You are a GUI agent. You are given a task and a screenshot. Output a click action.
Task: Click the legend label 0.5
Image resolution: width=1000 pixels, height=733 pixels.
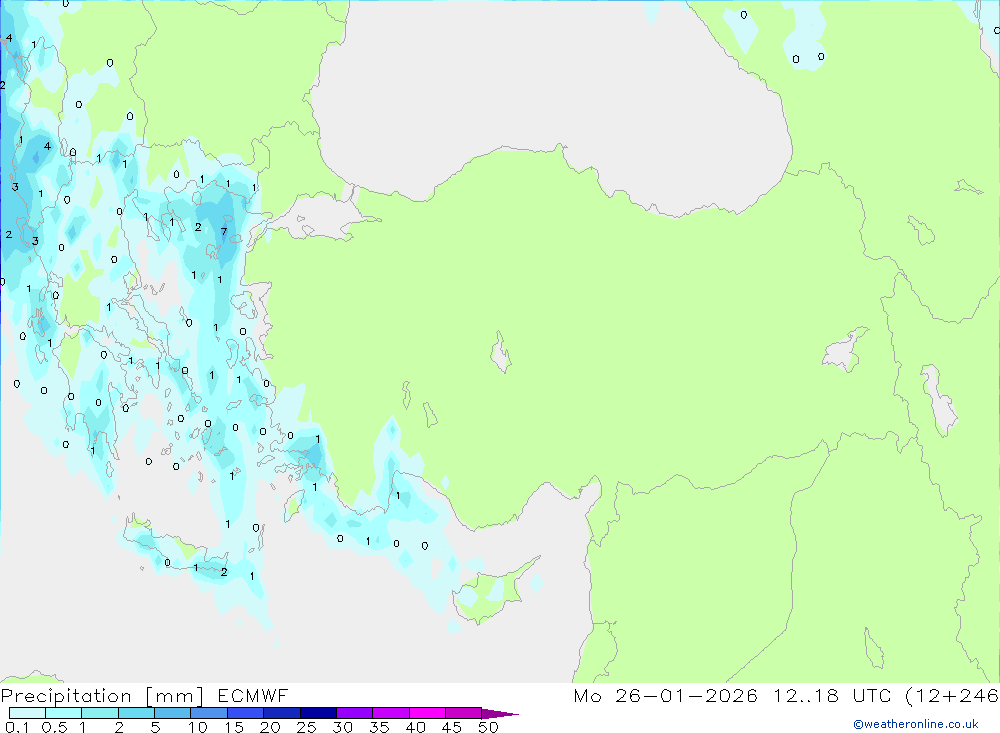pos(54,727)
